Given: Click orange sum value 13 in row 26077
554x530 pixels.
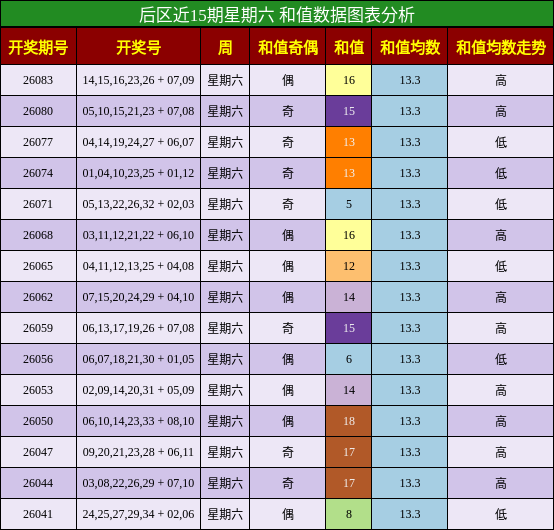Looking at the screenshot, I should pos(349,142).
